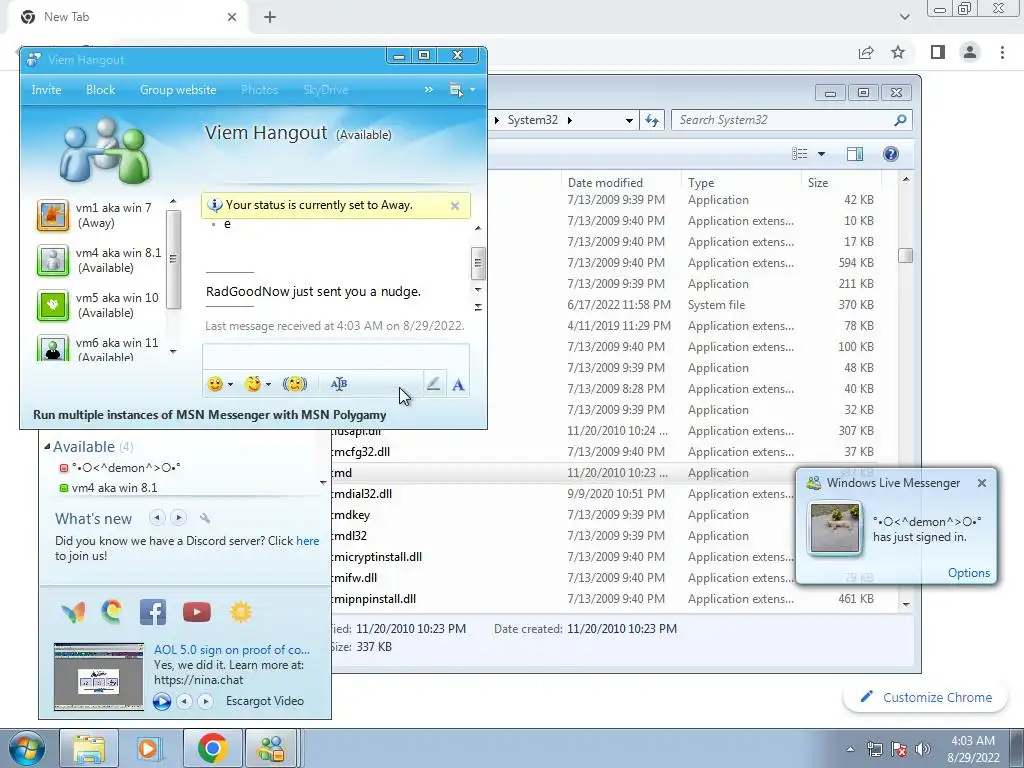Toggle Chrome side panel icon
1024x768 pixels.
click(938, 52)
